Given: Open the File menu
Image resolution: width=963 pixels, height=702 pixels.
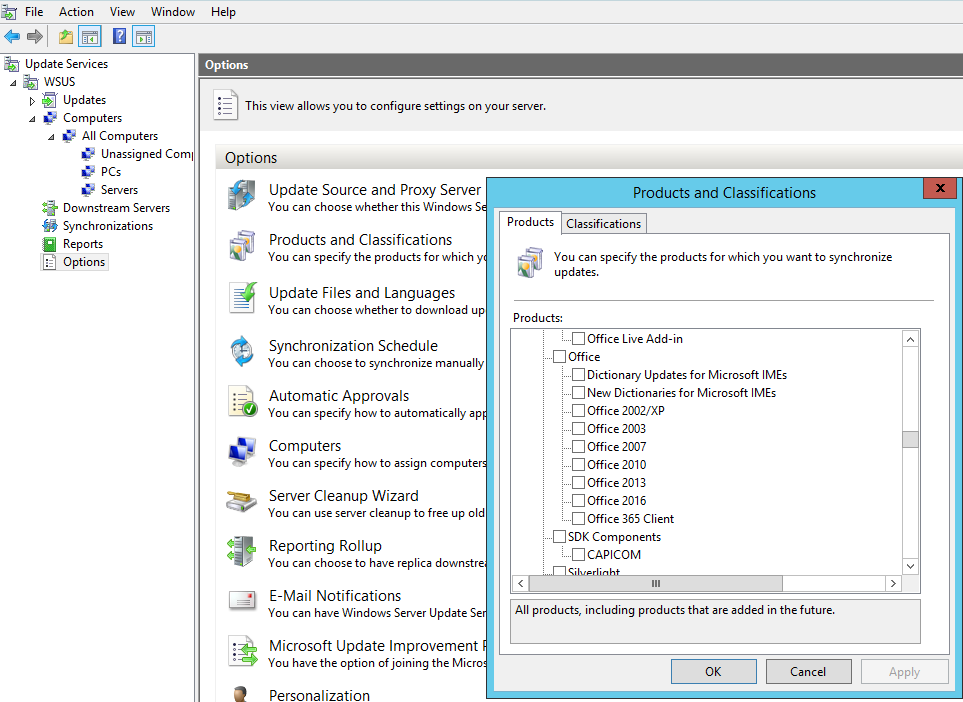Looking at the screenshot, I should [34, 12].
